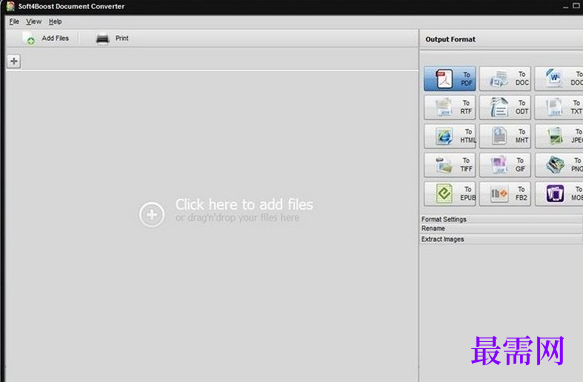The height and width of the screenshot is (382, 583).
Task: Click the small plus tab button
Action: coord(14,61)
